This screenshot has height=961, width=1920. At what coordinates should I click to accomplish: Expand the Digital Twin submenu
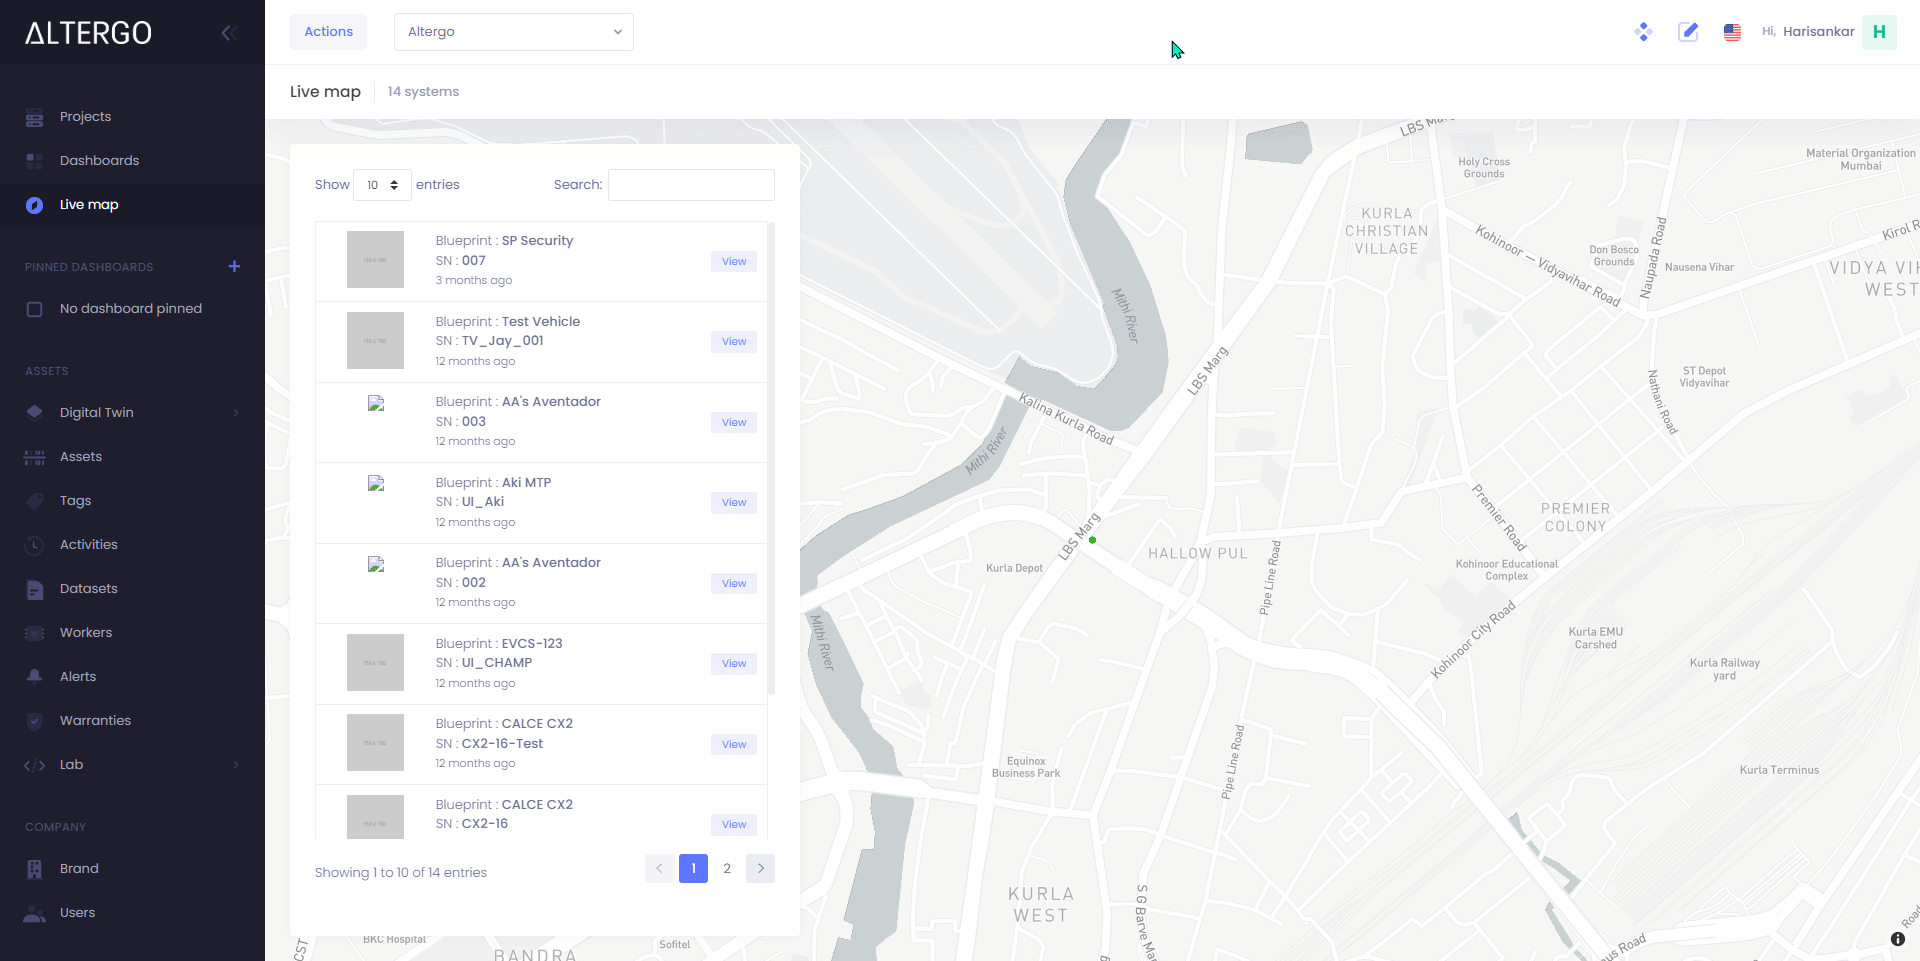(236, 413)
